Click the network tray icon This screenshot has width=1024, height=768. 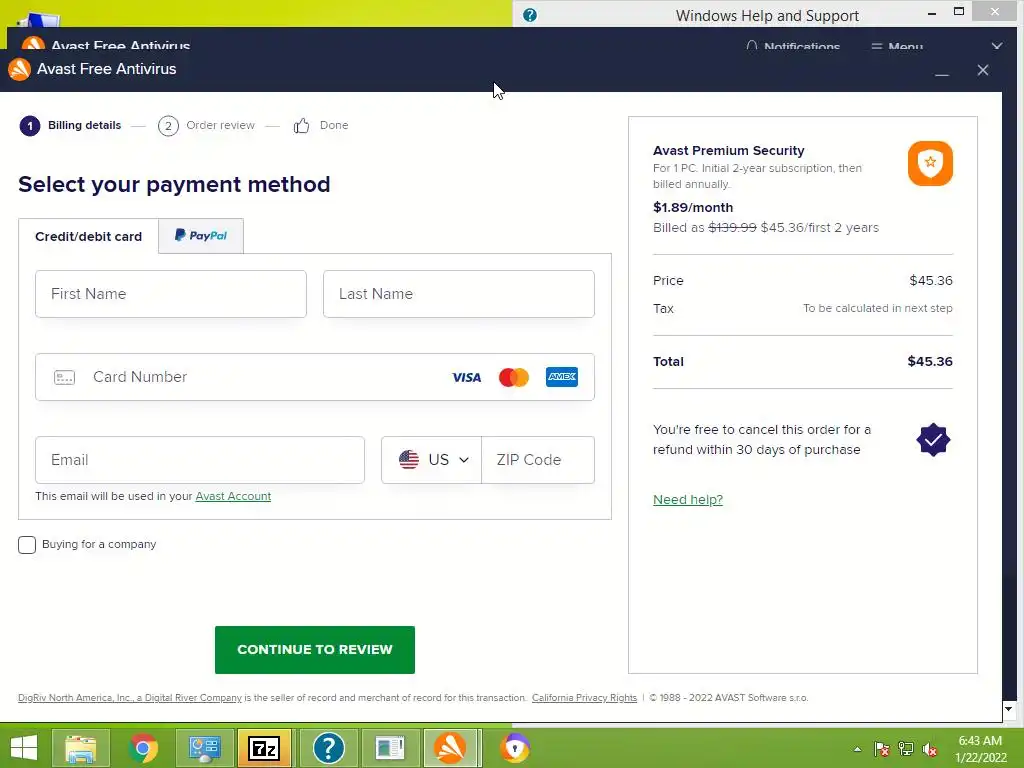click(906, 749)
